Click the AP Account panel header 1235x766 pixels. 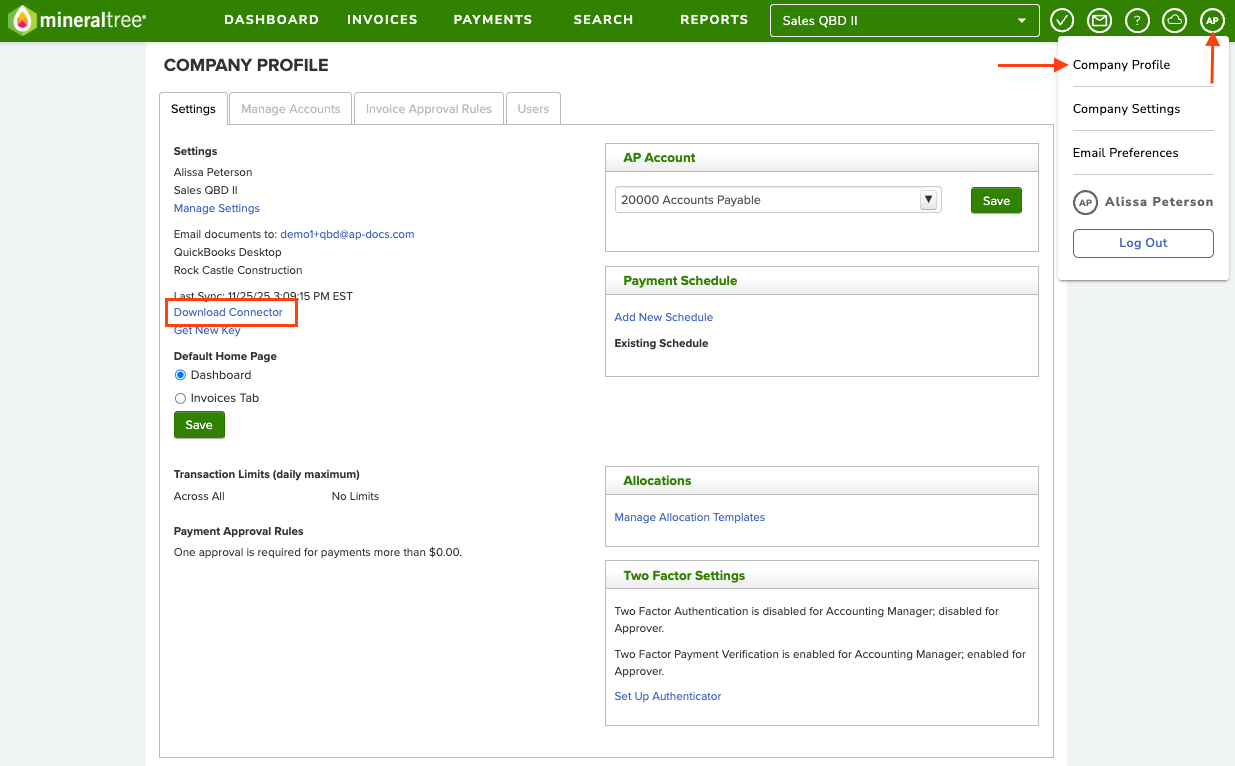[822, 158]
